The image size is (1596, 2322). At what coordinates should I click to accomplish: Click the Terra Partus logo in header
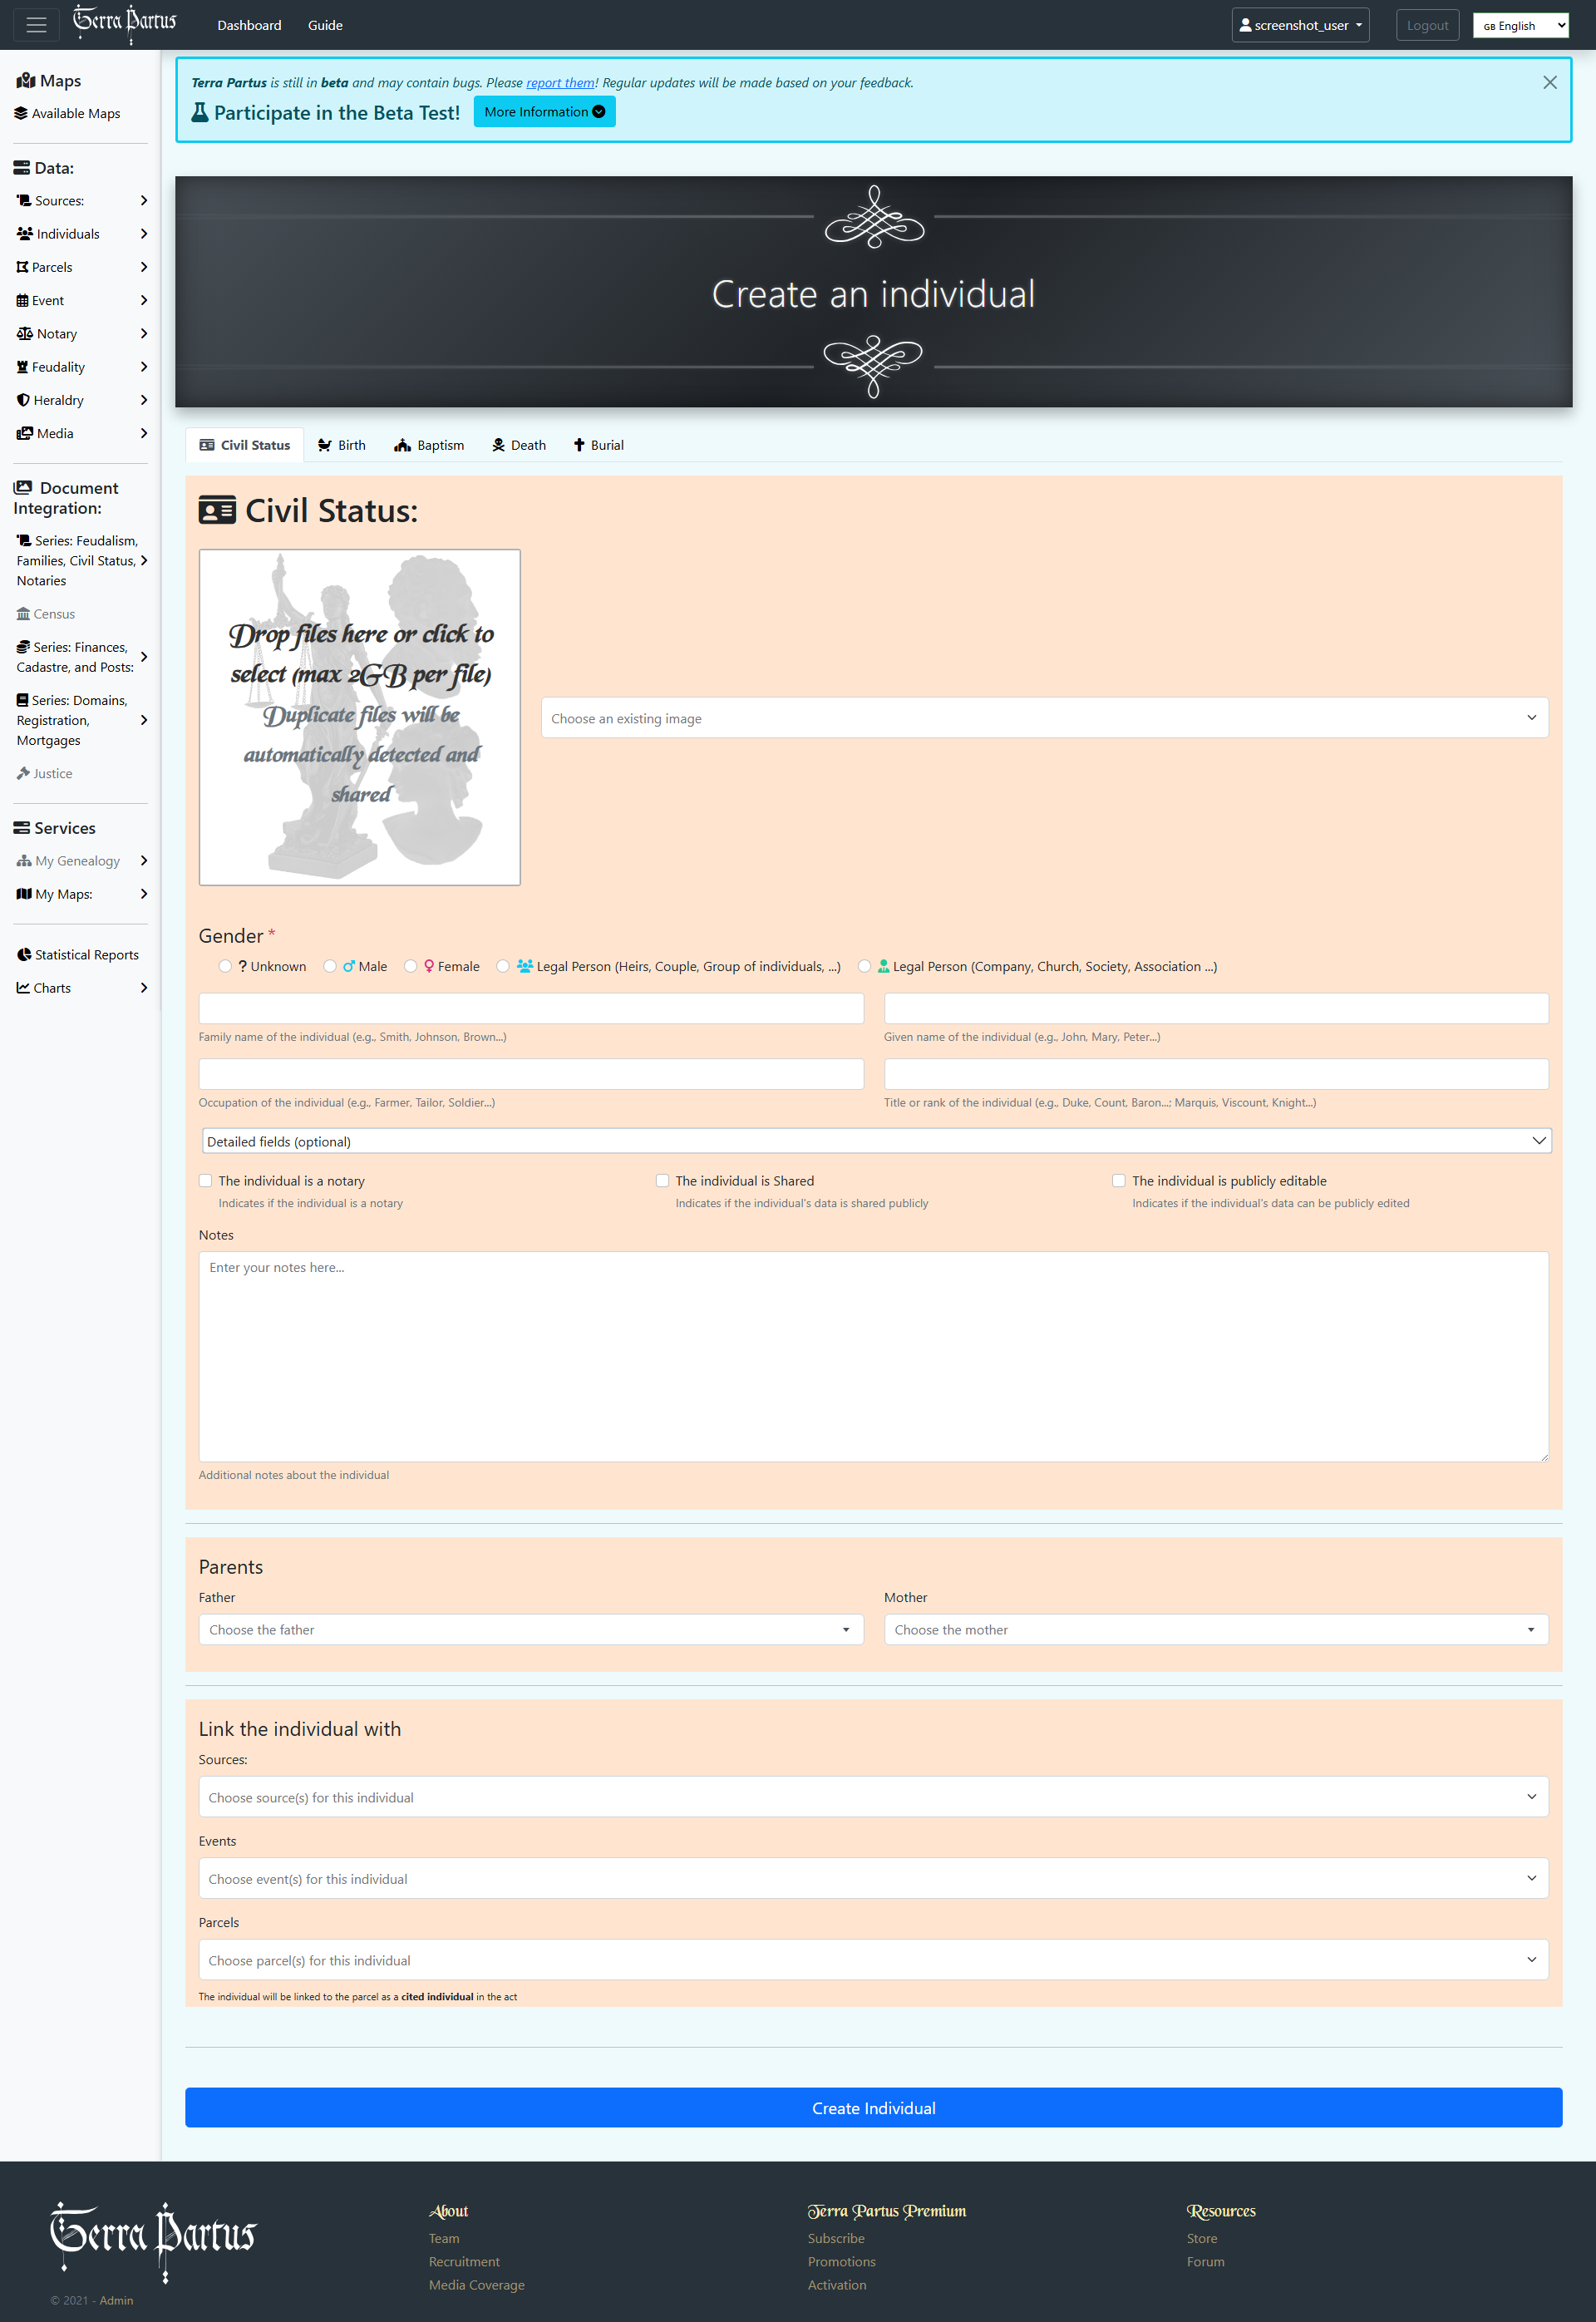(125, 23)
